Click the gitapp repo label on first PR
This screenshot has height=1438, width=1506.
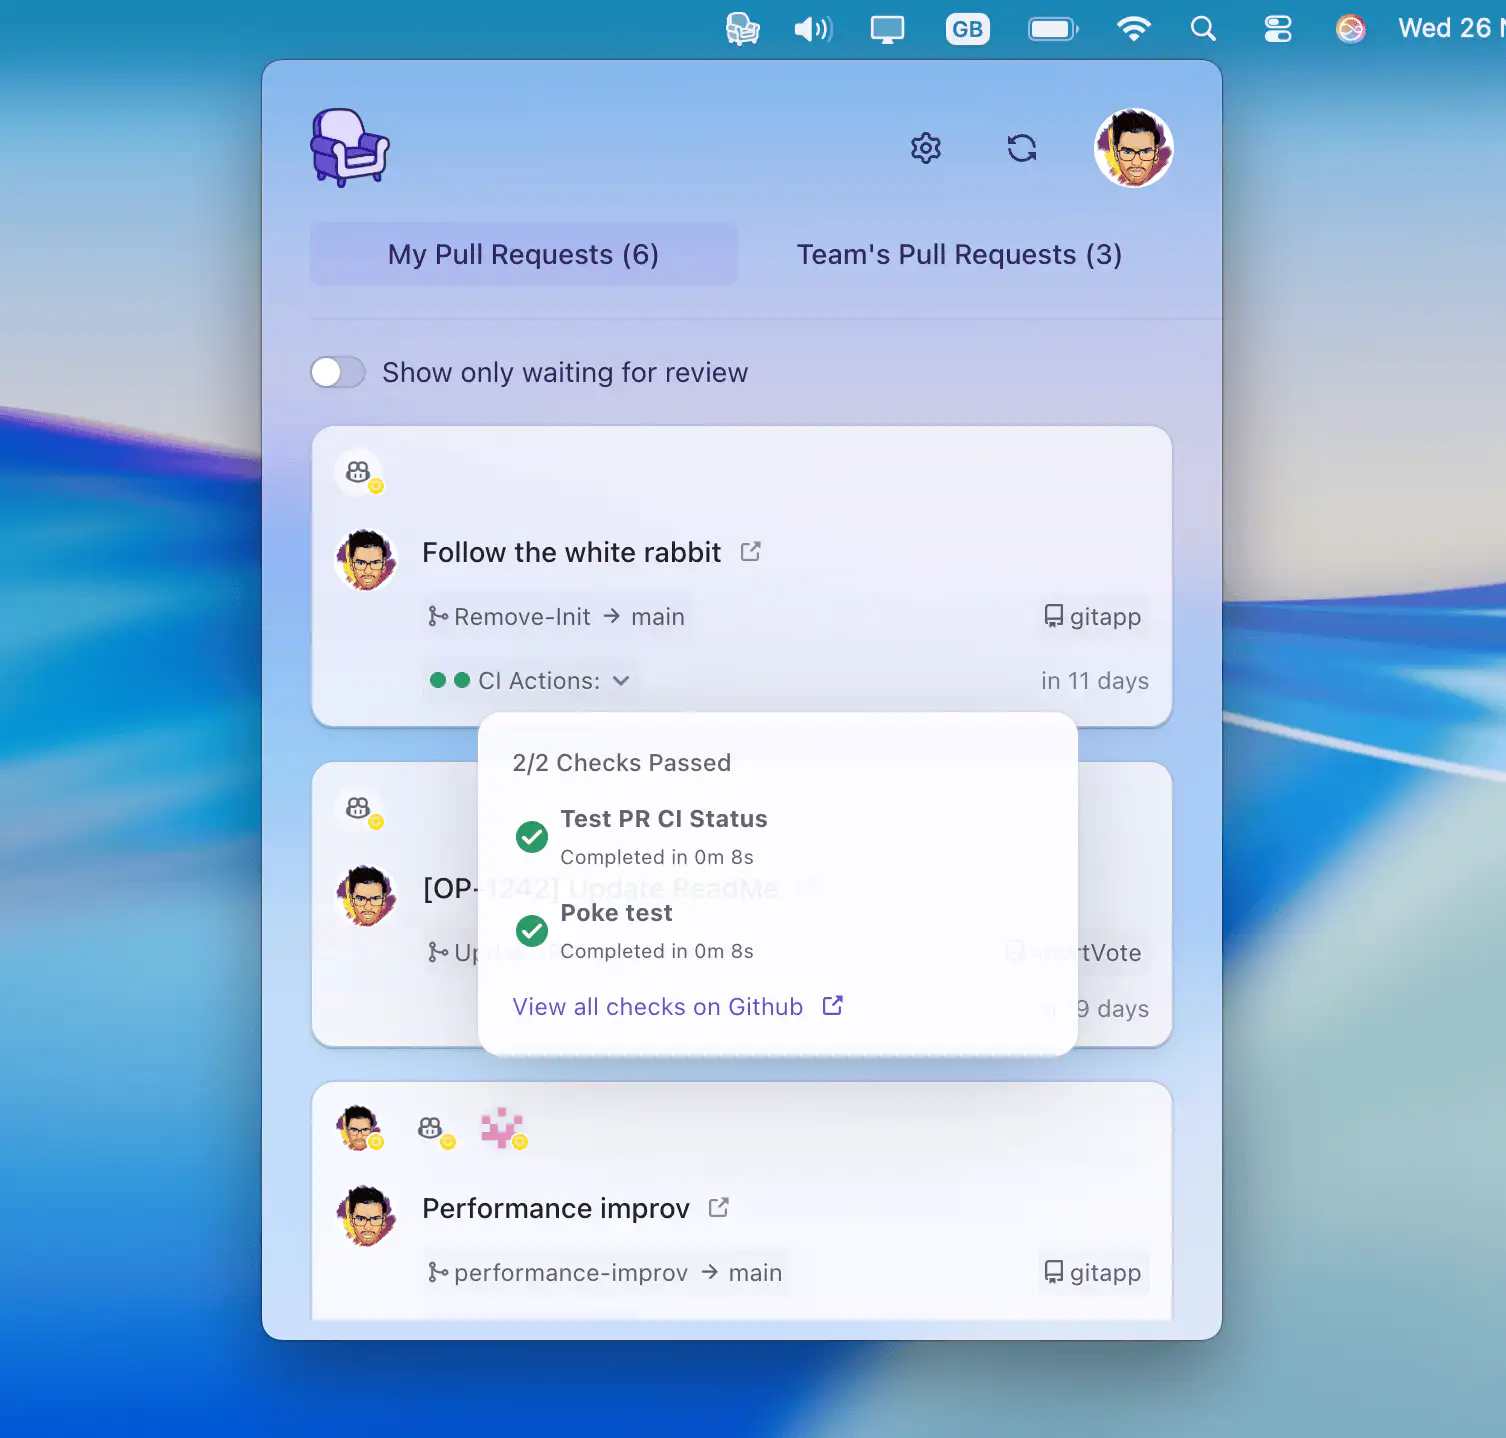pos(1093,617)
